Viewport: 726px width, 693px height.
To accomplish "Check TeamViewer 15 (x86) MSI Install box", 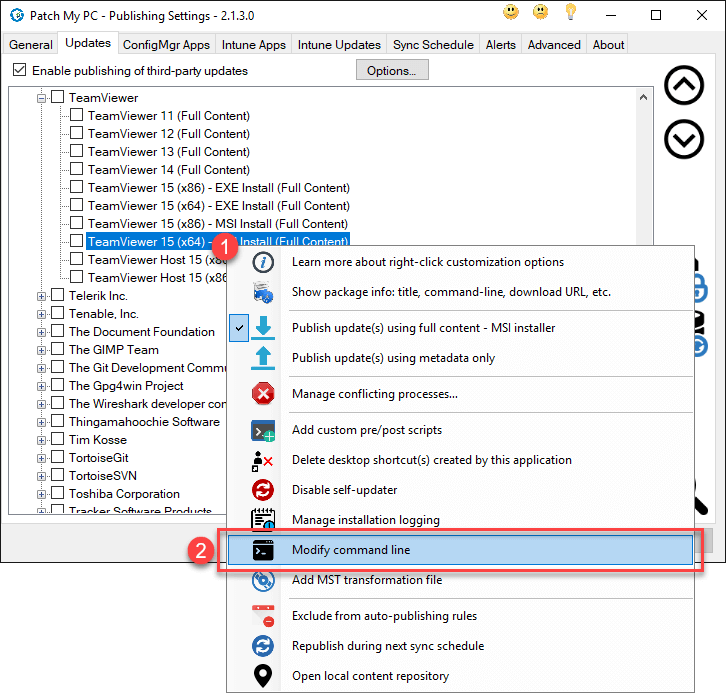I will pyautogui.click(x=76, y=223).
